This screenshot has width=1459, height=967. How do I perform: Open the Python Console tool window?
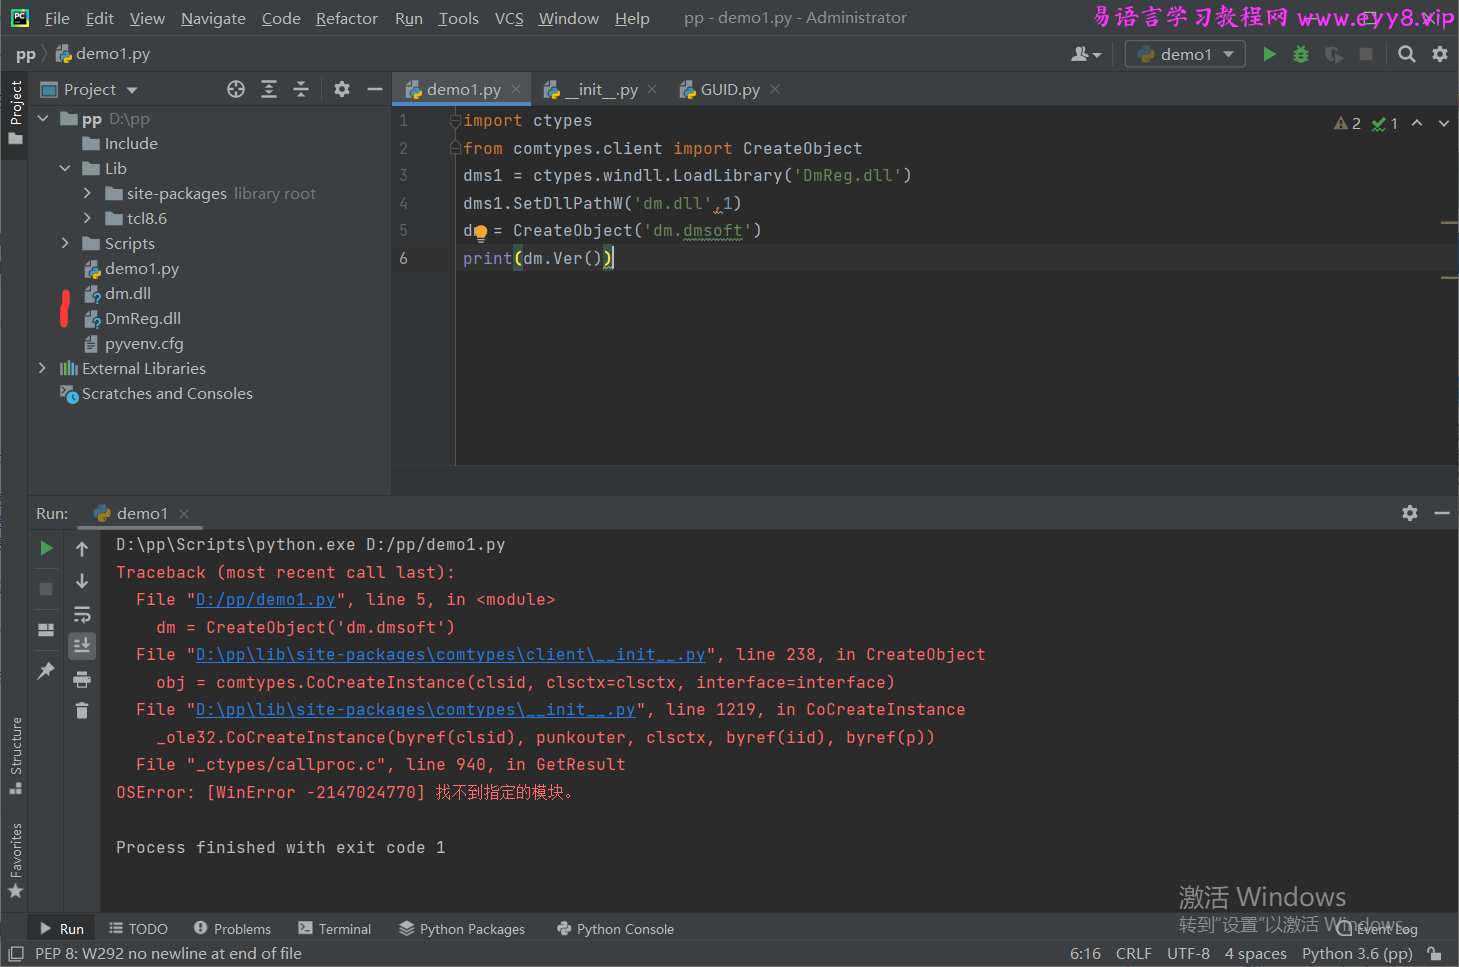click(615, 929)
